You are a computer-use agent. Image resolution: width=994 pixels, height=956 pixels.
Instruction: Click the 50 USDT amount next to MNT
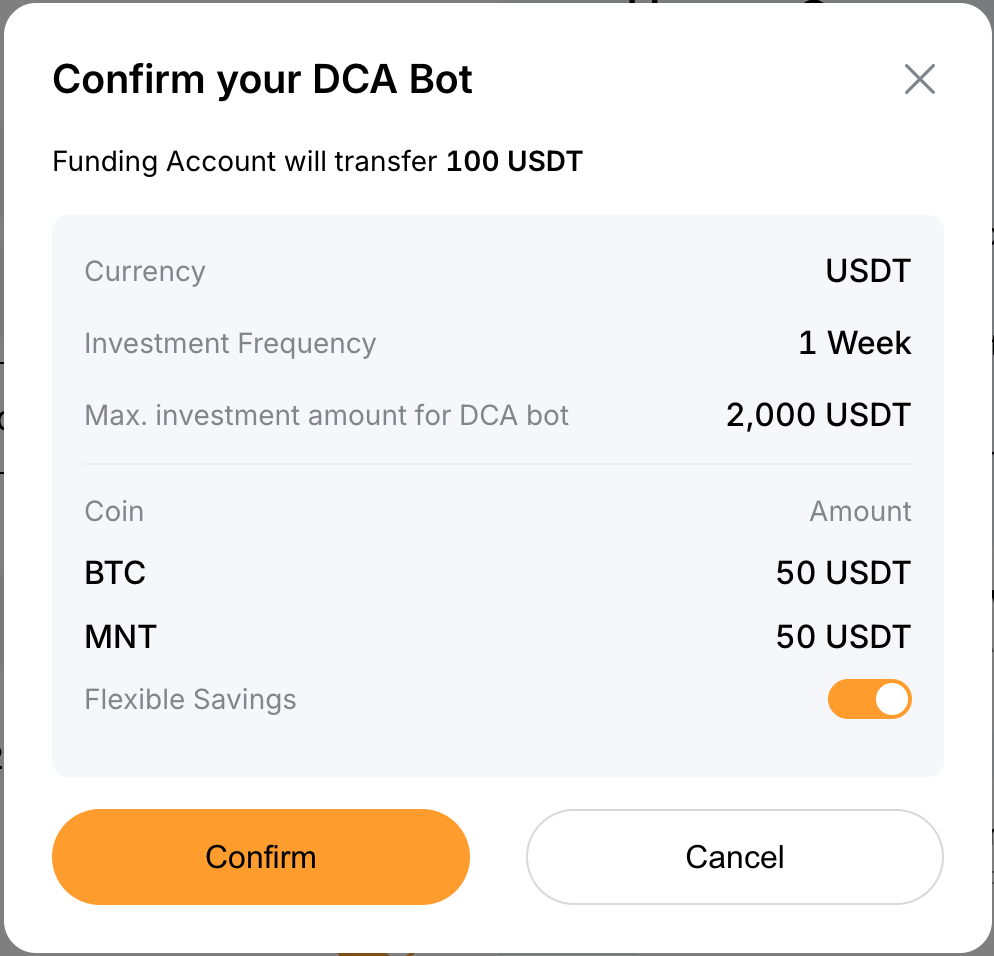click(x=842, y=637)
